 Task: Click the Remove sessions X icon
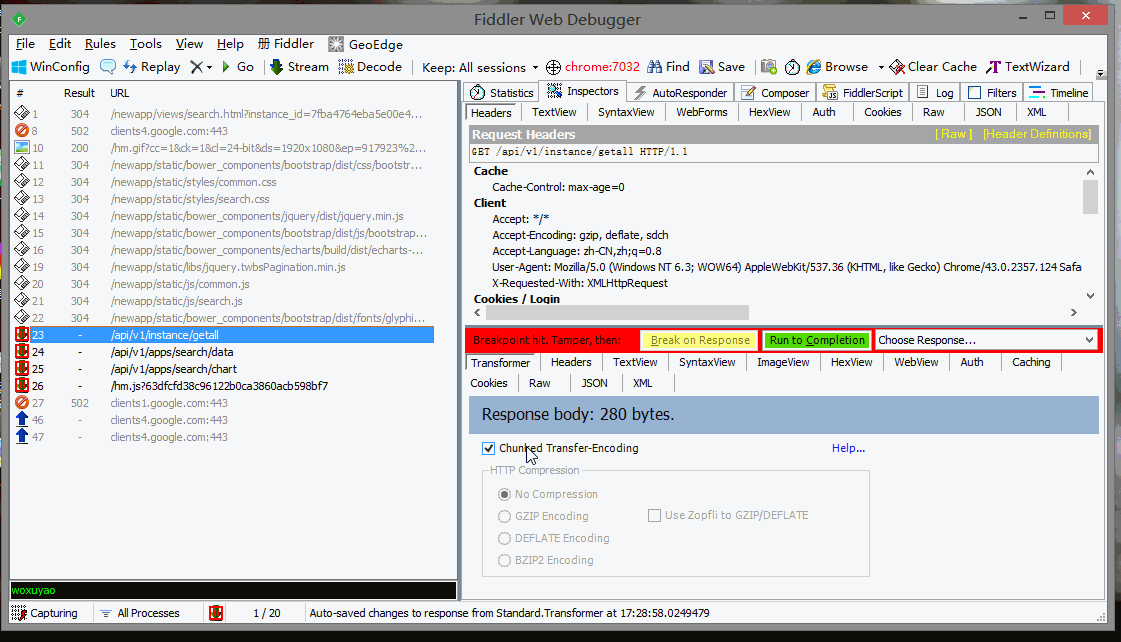(x=196, y=66)
